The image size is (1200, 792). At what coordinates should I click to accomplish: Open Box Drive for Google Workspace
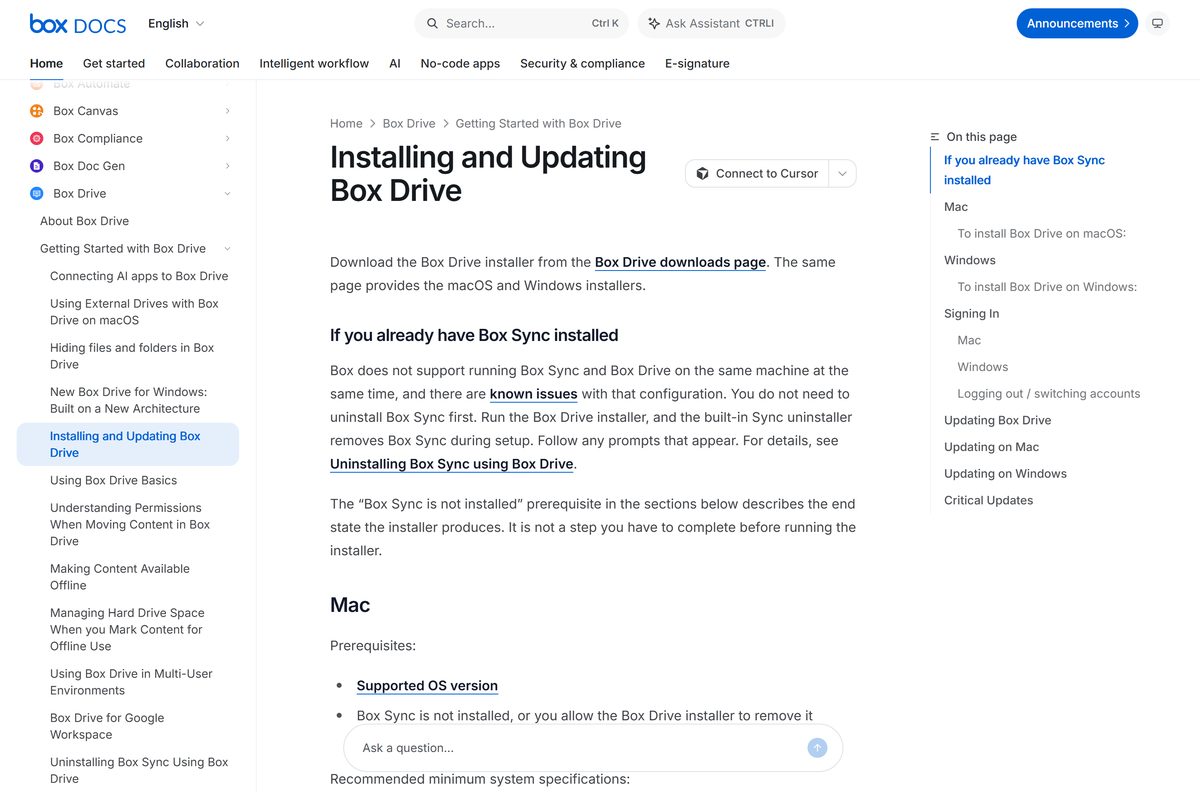pyautogui.click(x=107, y=726)
